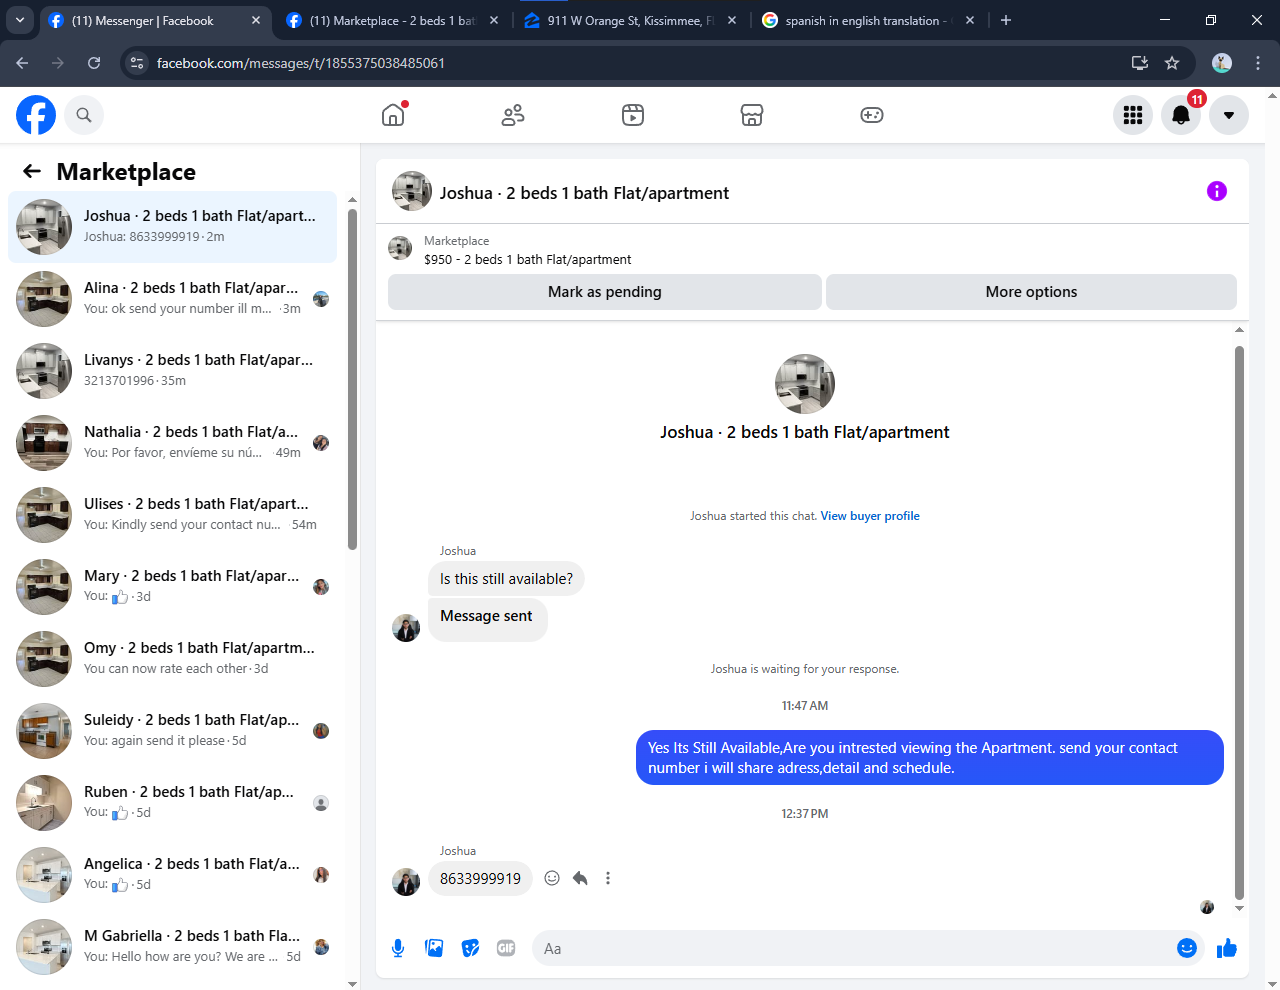Select the Messenger | Facebook browser tab

[x=155, y=20]
